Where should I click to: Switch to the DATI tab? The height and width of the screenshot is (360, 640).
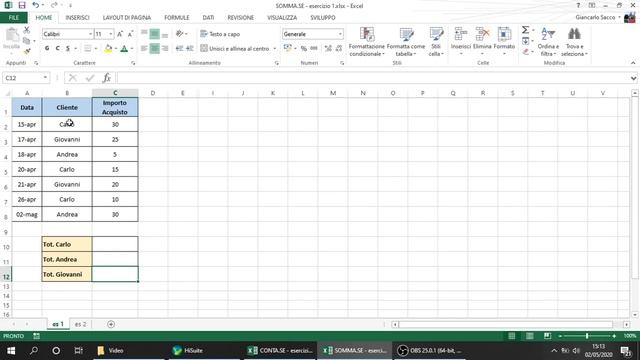click(208, 18)
